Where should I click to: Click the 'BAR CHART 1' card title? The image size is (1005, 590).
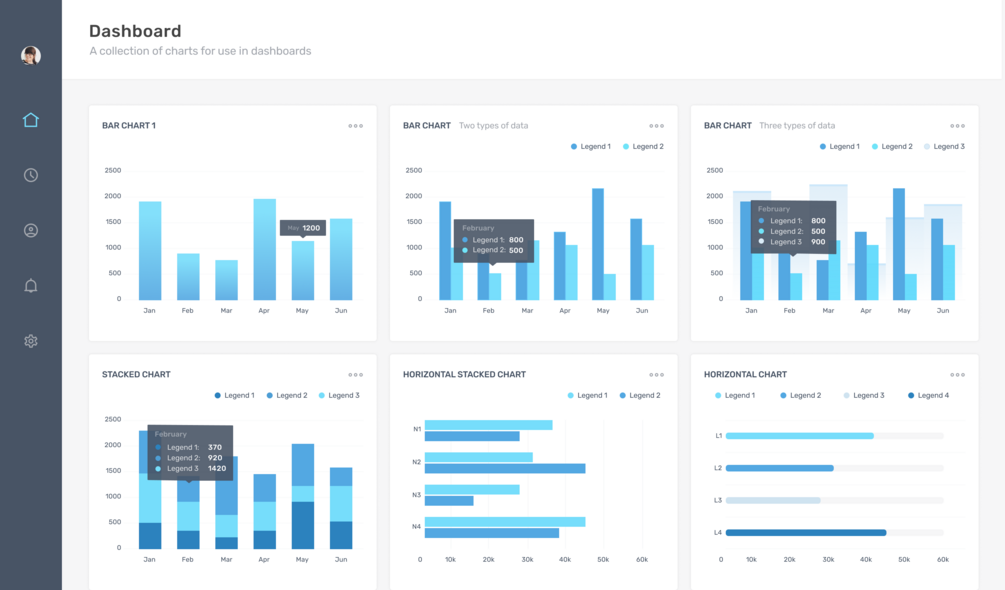[129, 126]
